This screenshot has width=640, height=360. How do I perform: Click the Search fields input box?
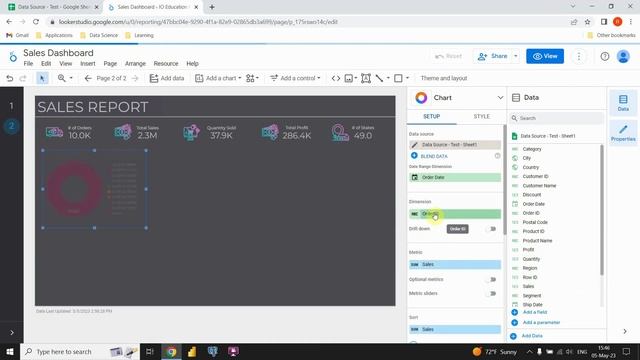click(557, 118)
